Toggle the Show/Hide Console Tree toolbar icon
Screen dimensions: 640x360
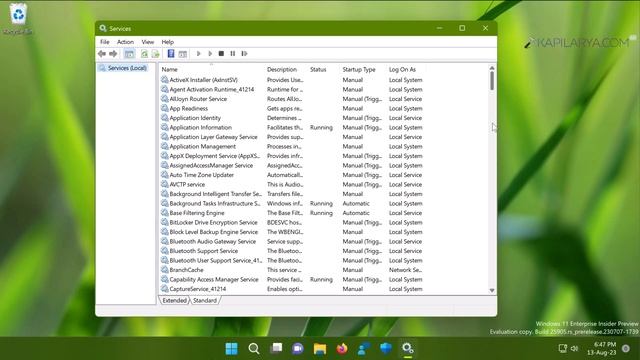[129, 53]
